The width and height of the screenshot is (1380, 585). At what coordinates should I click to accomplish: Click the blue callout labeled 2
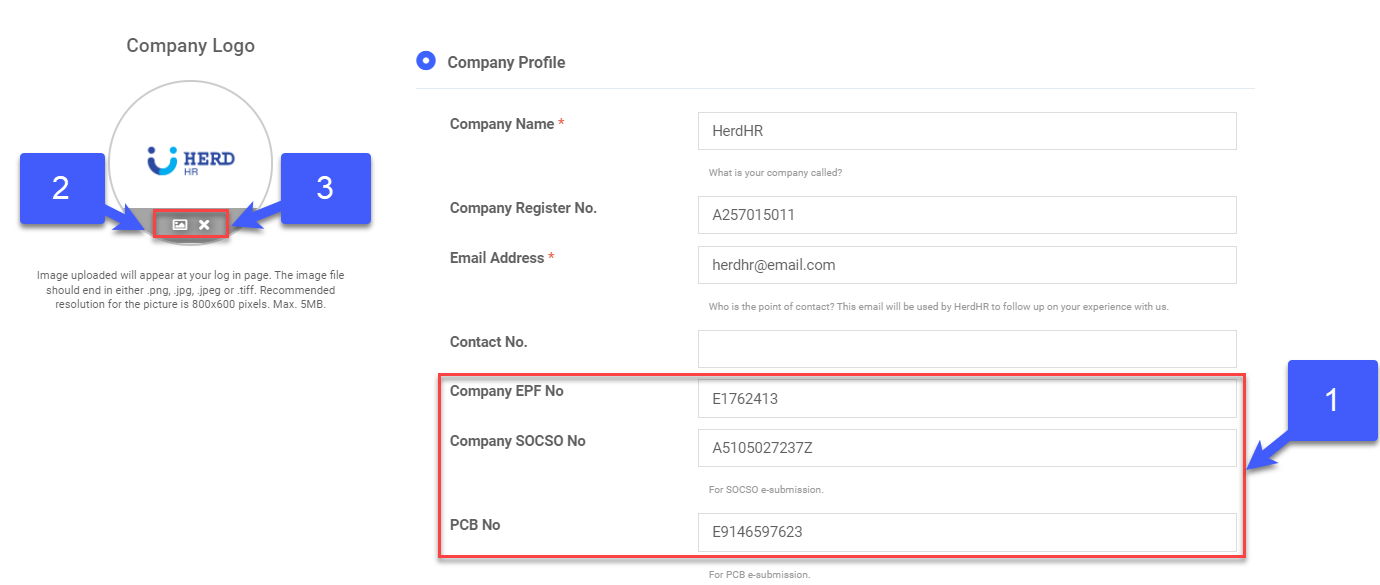pos(61,188)
